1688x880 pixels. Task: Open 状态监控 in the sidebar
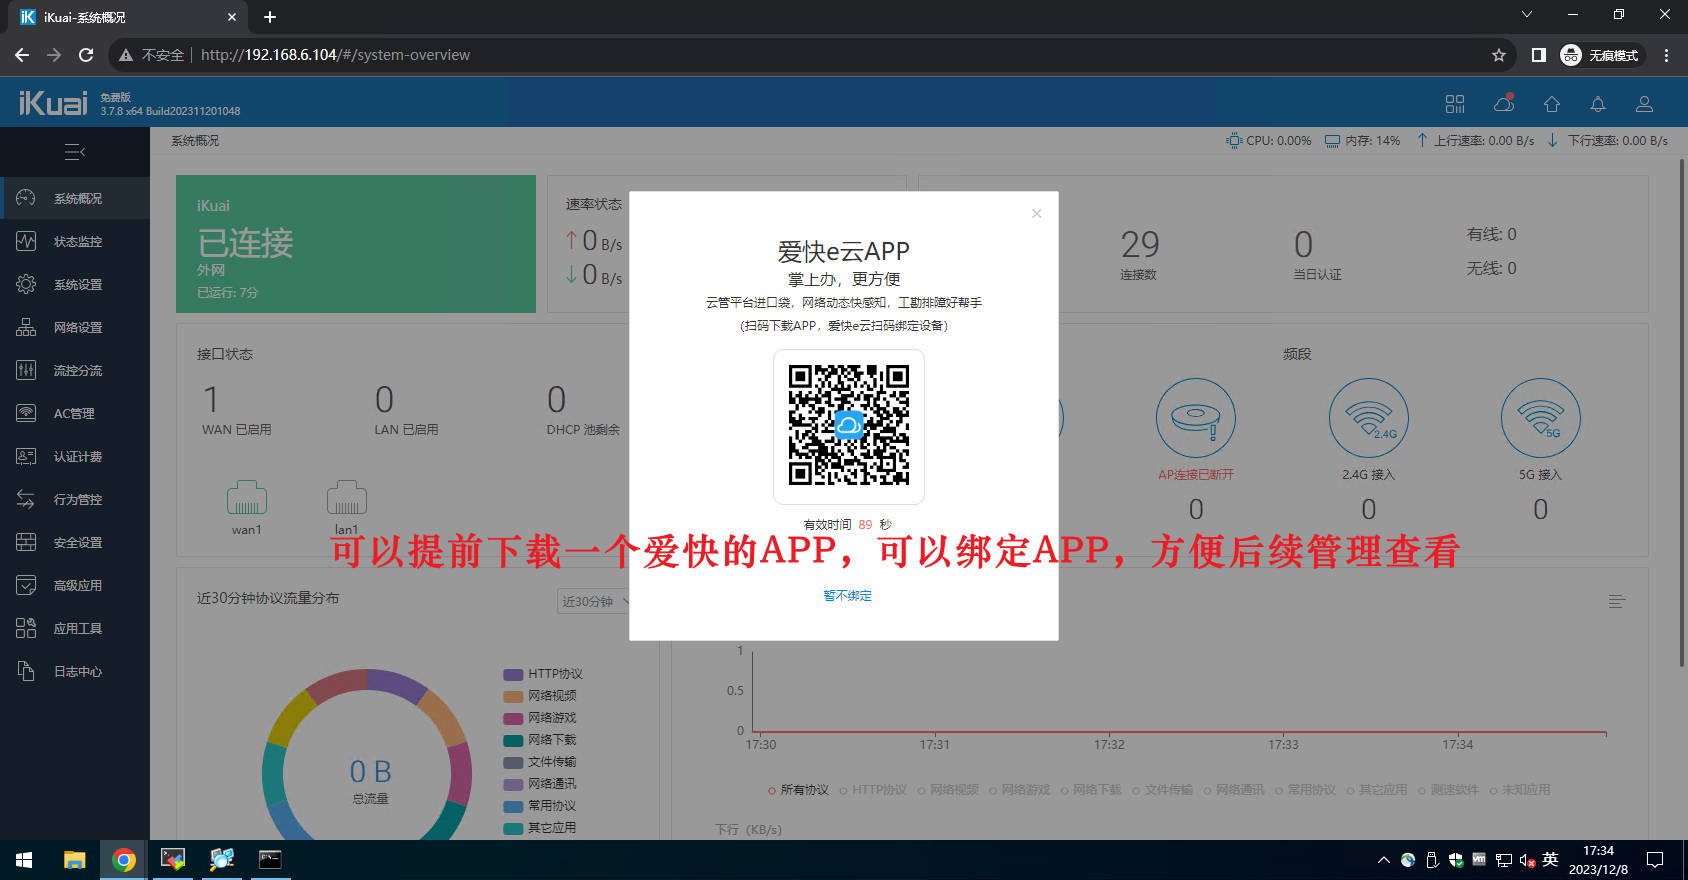pyautogui.click(x=75, y=241)
